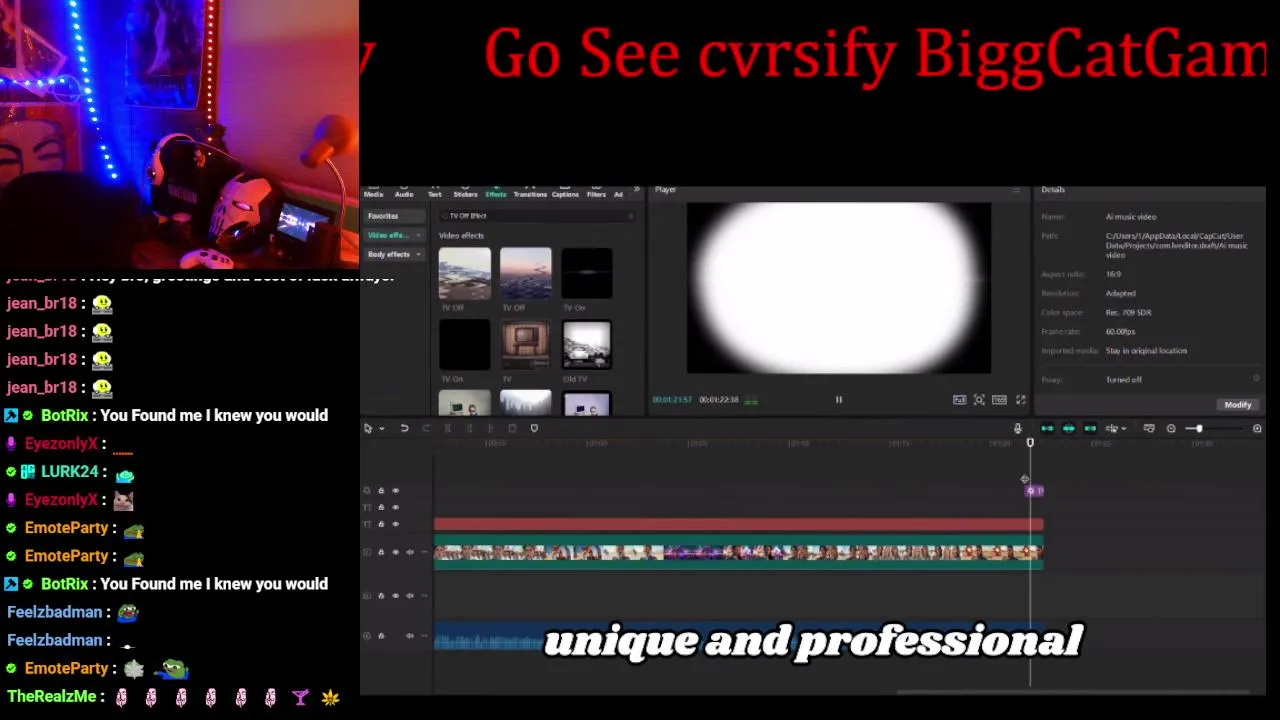1280x720 pixels.
Task: Hide the effect track with eye icon
Action: (395, 491)
